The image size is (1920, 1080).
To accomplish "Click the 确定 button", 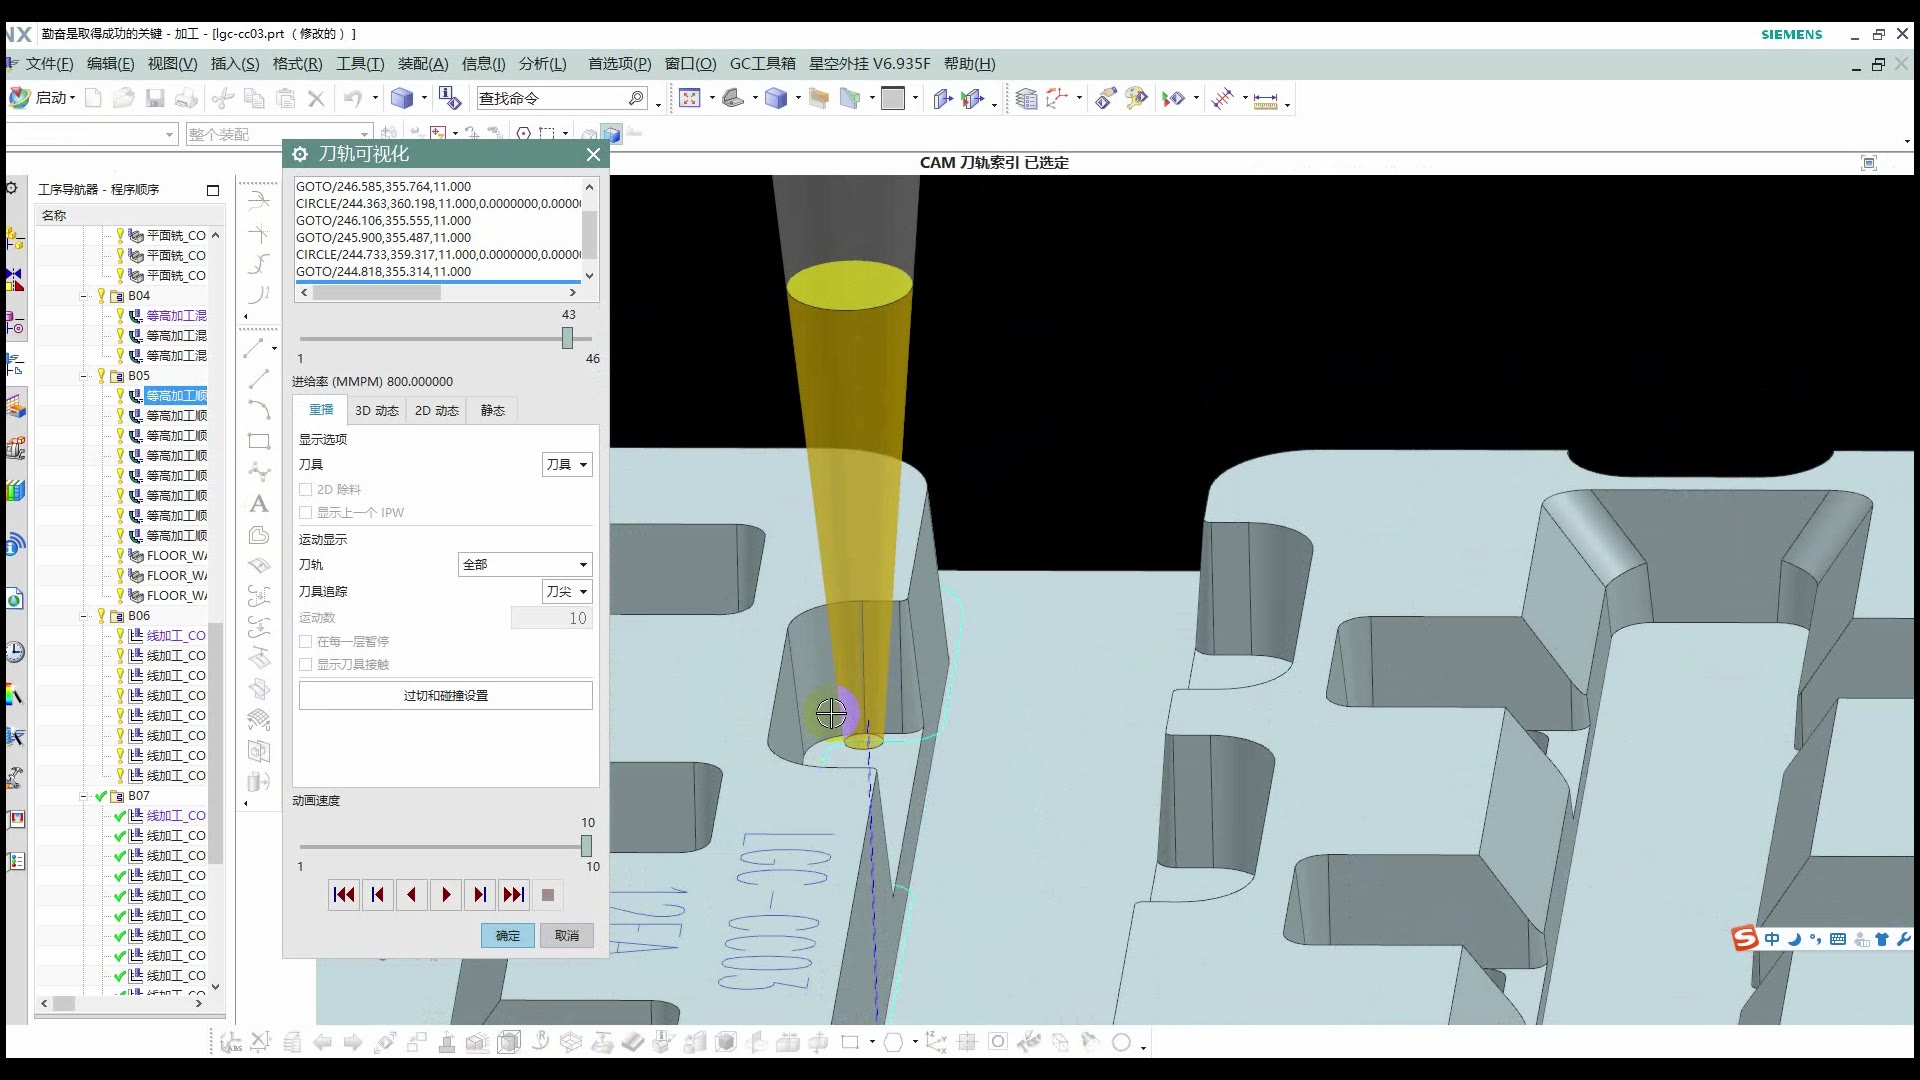I will coord(508,936).
